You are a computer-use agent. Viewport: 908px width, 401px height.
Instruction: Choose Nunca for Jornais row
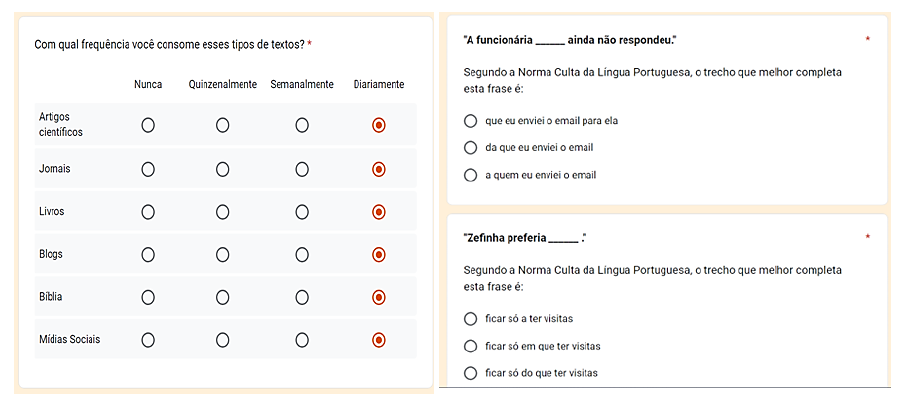(148, 169)
